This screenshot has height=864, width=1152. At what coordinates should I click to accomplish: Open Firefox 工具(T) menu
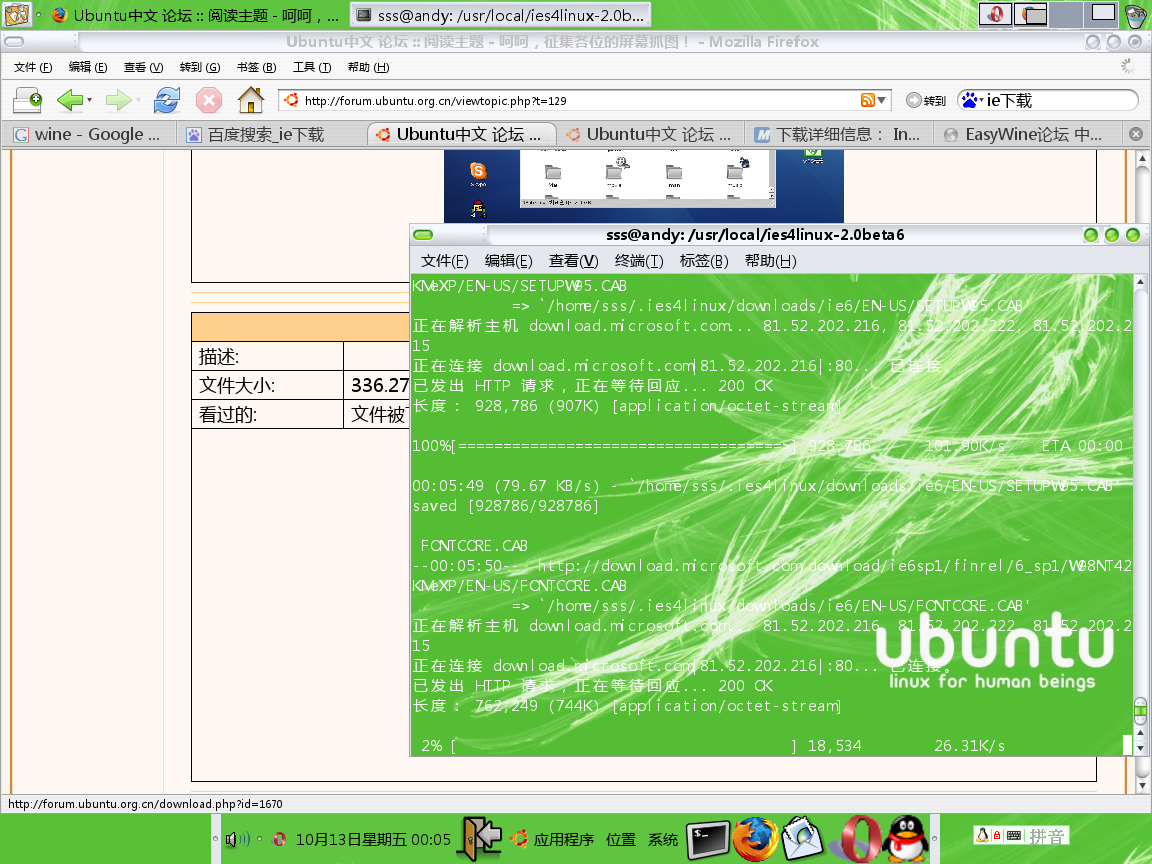point(312,67)
